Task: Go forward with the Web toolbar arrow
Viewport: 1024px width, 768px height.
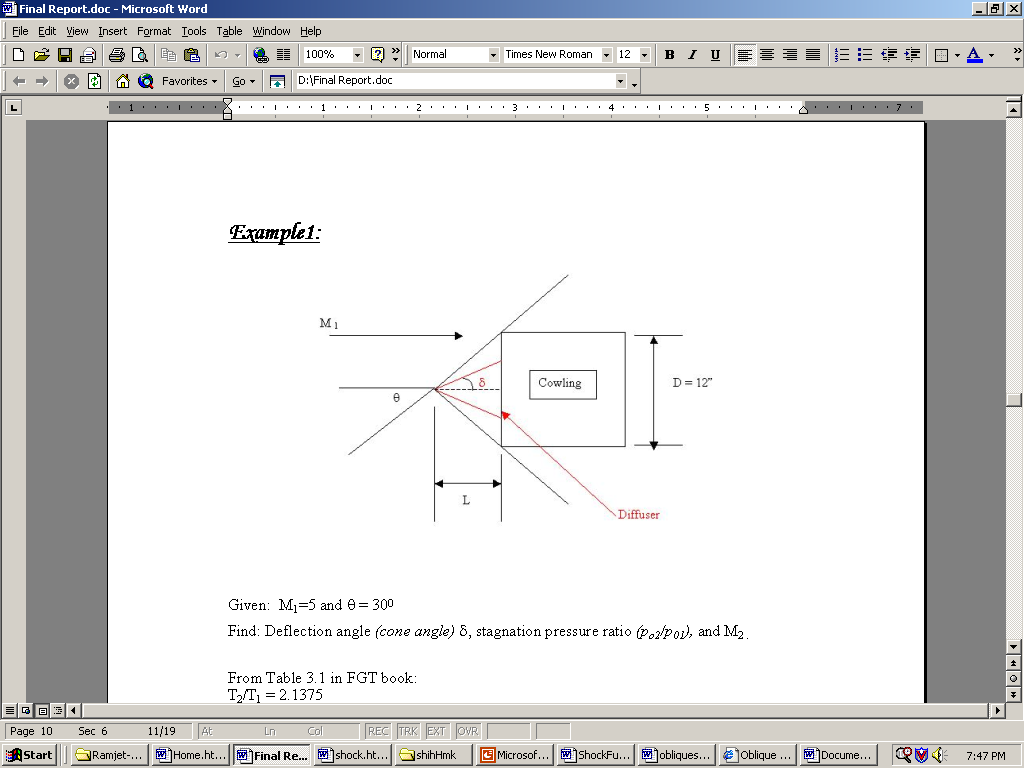Action: click(x=42, y=82)
